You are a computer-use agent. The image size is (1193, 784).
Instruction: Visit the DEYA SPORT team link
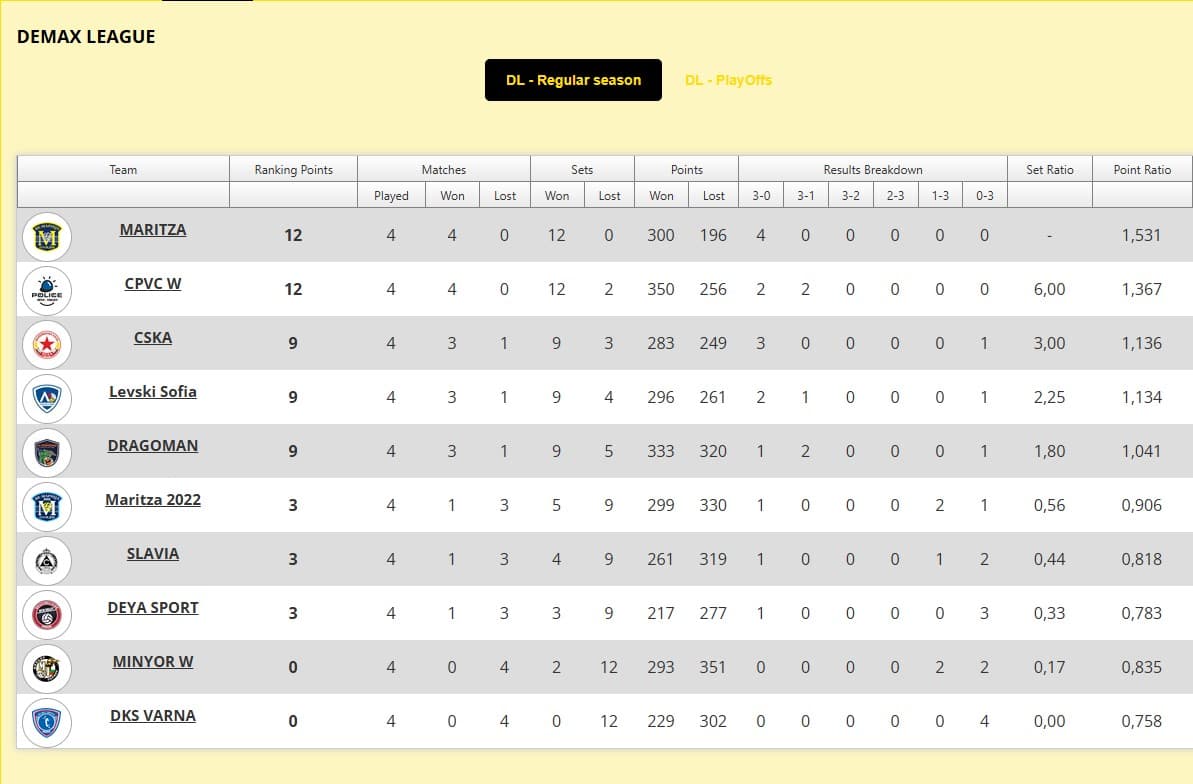[153, 608]
